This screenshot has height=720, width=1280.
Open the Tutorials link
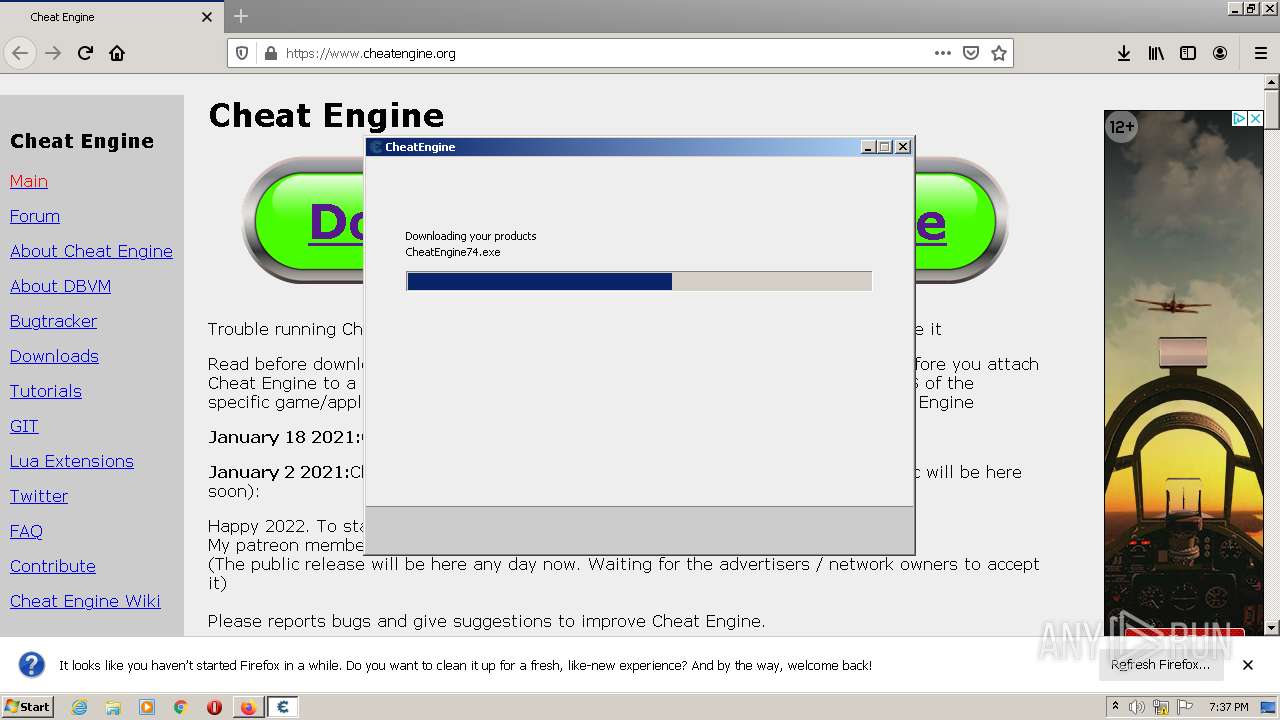46,391
